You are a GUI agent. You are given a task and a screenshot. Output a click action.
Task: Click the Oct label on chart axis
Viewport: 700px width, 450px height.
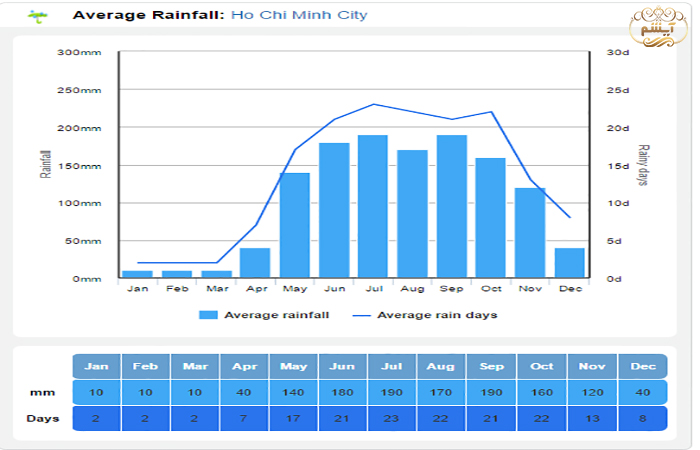tap(490, 288)
